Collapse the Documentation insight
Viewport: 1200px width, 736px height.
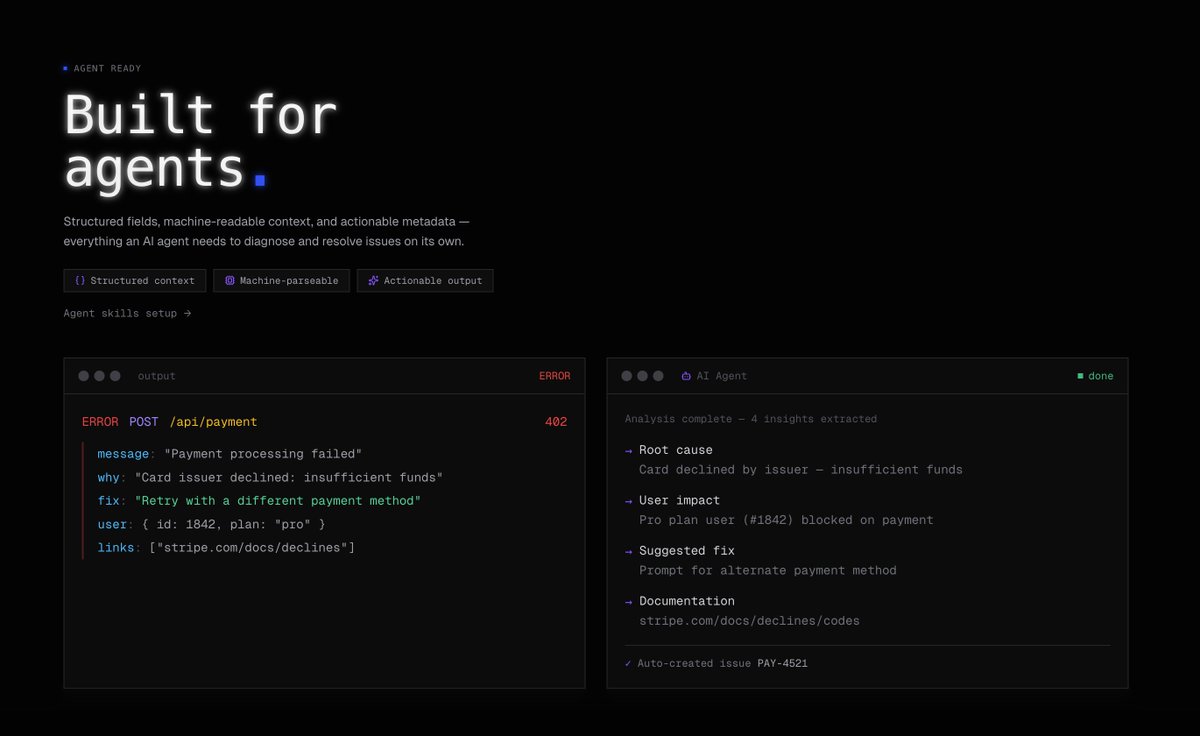(687, 601)
